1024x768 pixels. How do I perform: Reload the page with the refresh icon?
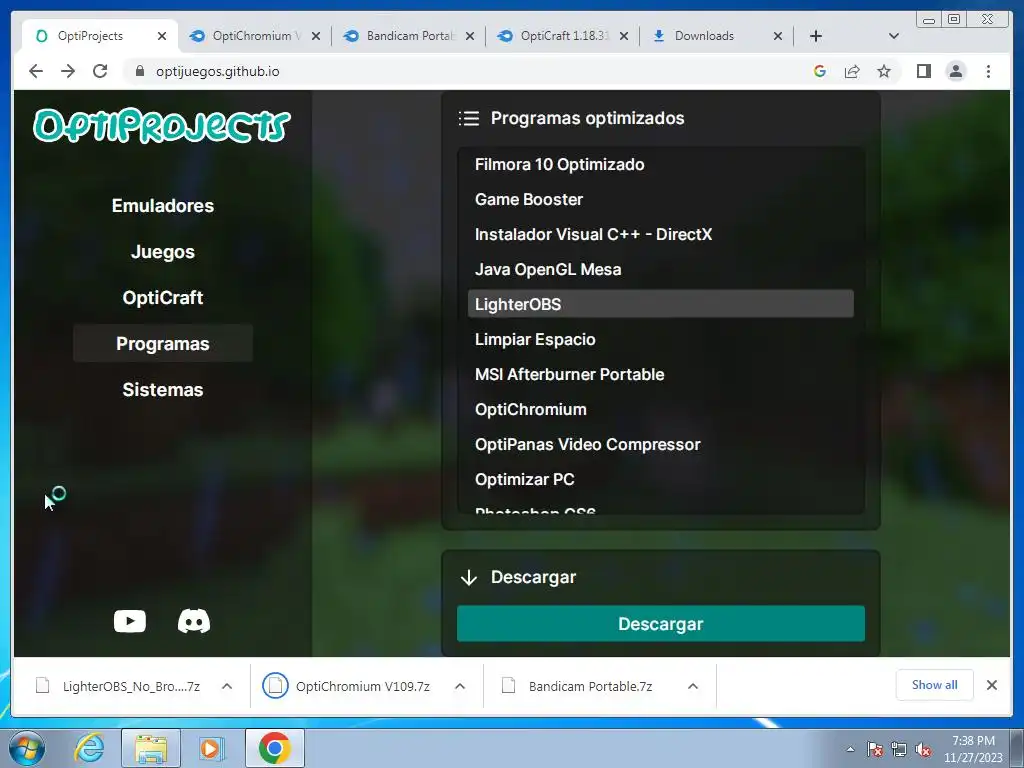coord(100,71)
